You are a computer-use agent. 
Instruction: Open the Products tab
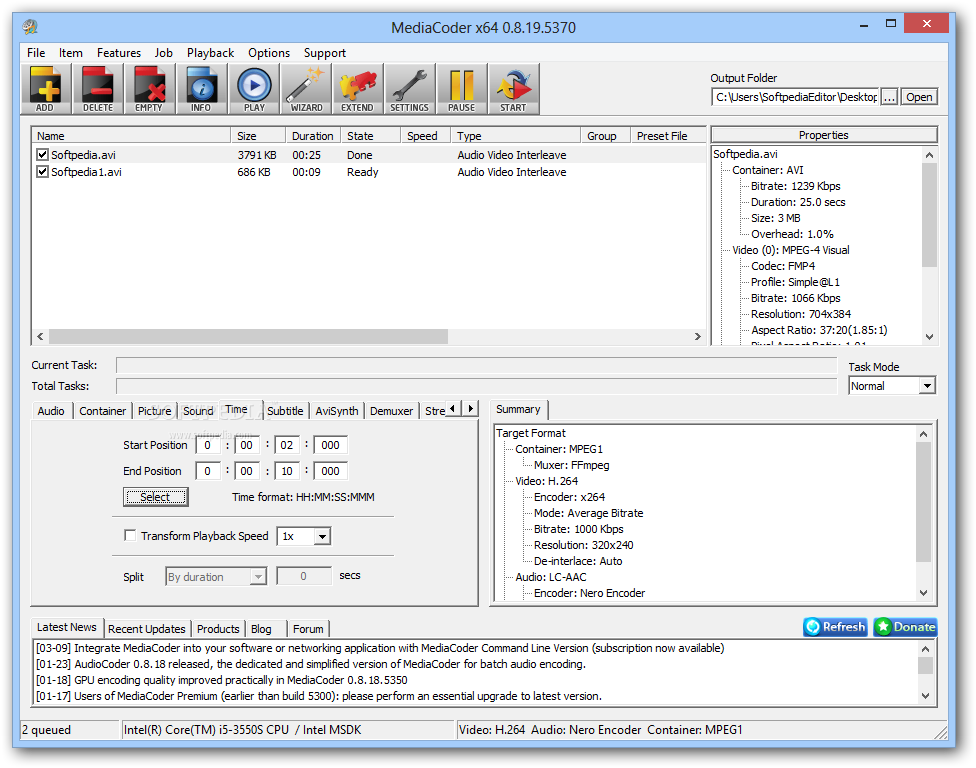(218, 629)
